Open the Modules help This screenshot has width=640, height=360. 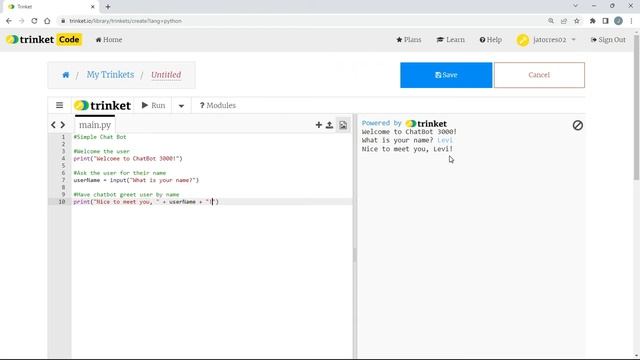click(x=218, y=105)
